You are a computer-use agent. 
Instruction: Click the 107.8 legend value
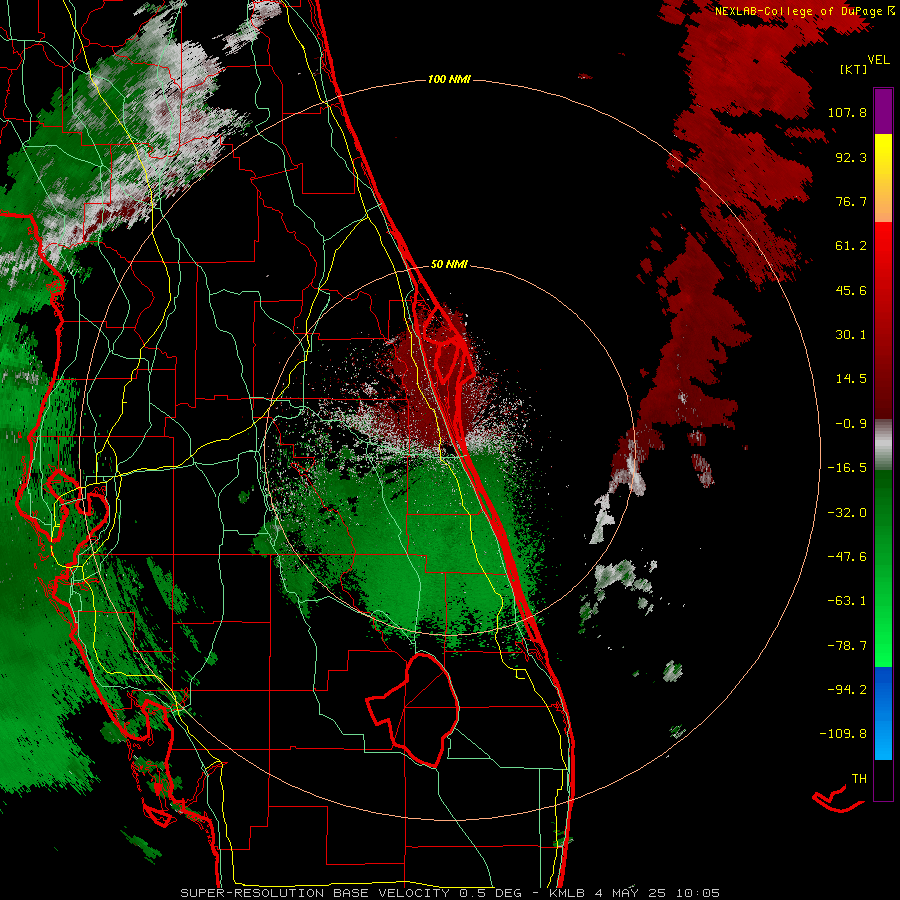pos(847,112)
